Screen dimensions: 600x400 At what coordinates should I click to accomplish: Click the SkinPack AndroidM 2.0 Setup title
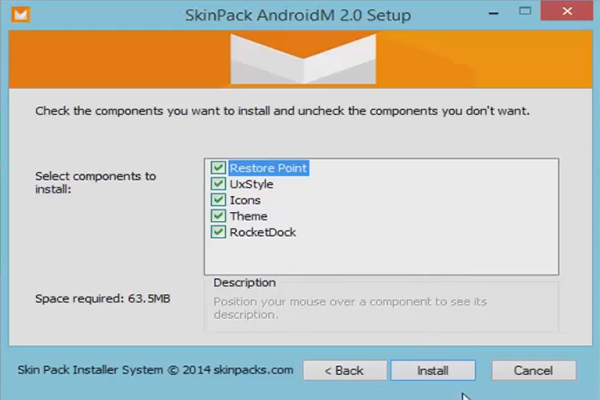[x=298, y=15]
